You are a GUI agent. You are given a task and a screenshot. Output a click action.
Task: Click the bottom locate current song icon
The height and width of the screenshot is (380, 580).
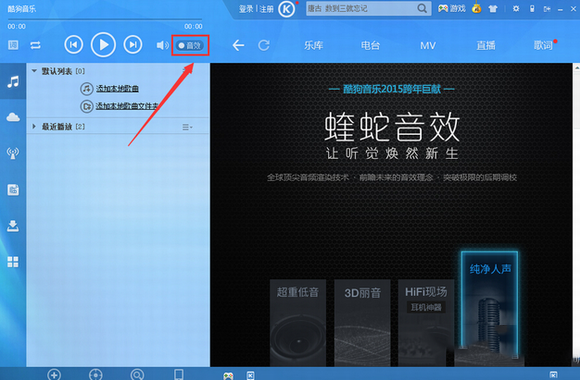click(96, 374)
